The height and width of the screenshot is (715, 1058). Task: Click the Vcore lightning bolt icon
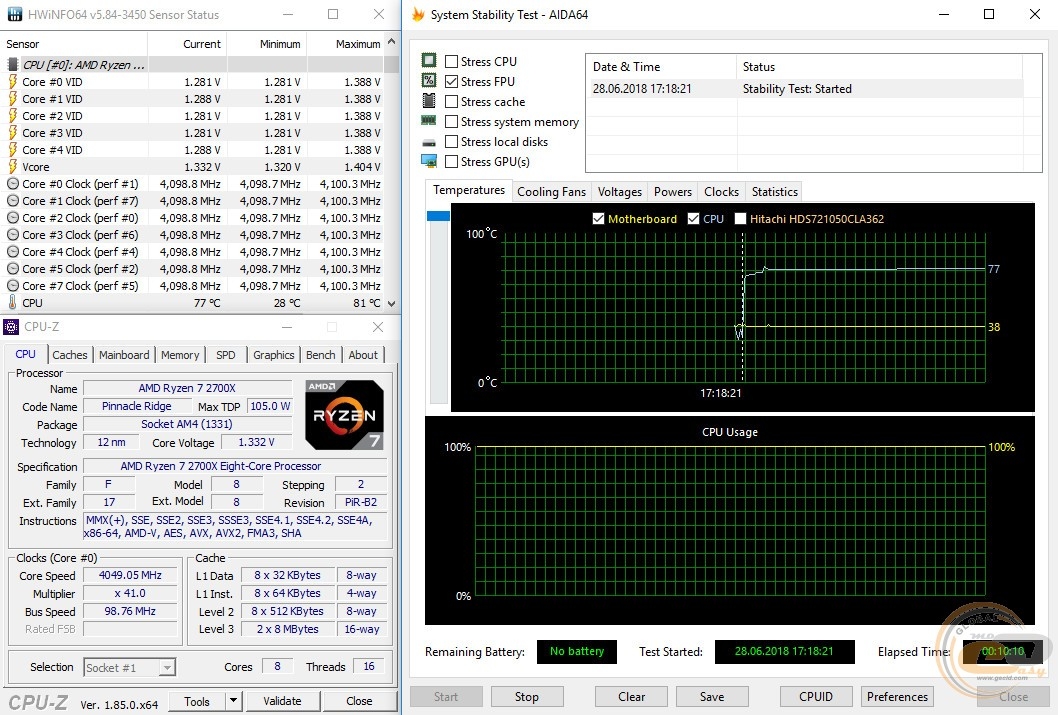(x=12, y=167)
